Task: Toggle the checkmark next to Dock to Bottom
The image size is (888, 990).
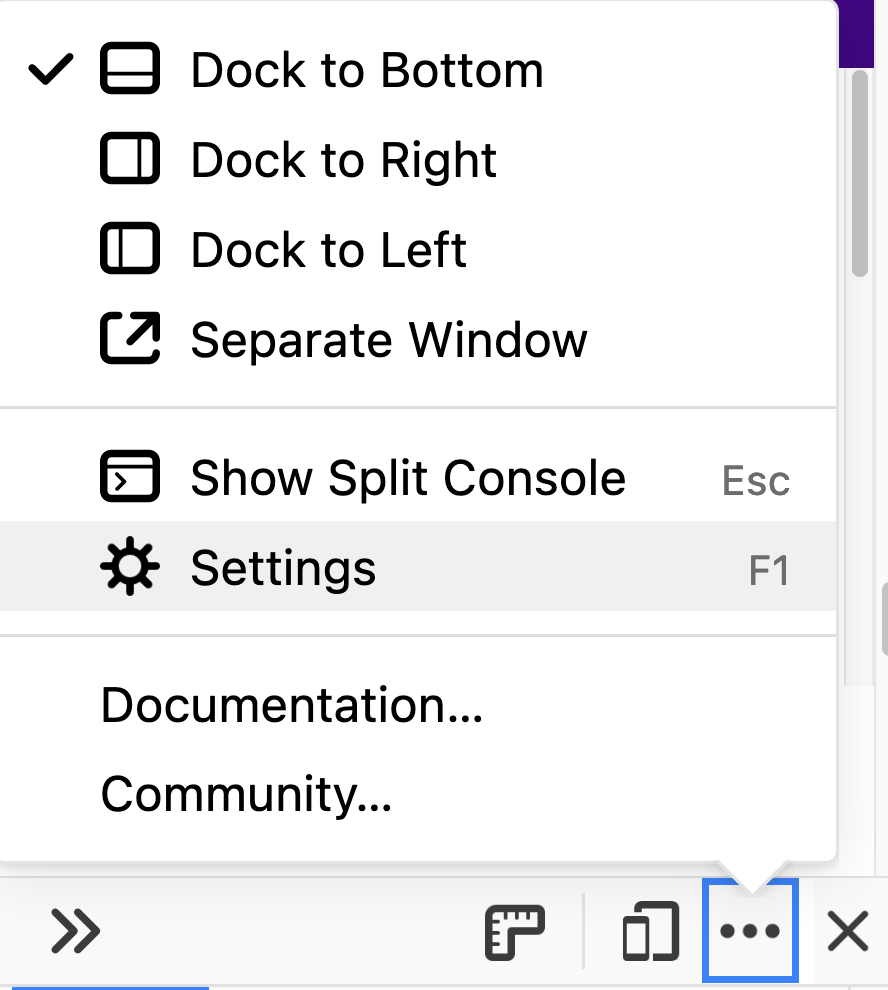Action: 50,69
